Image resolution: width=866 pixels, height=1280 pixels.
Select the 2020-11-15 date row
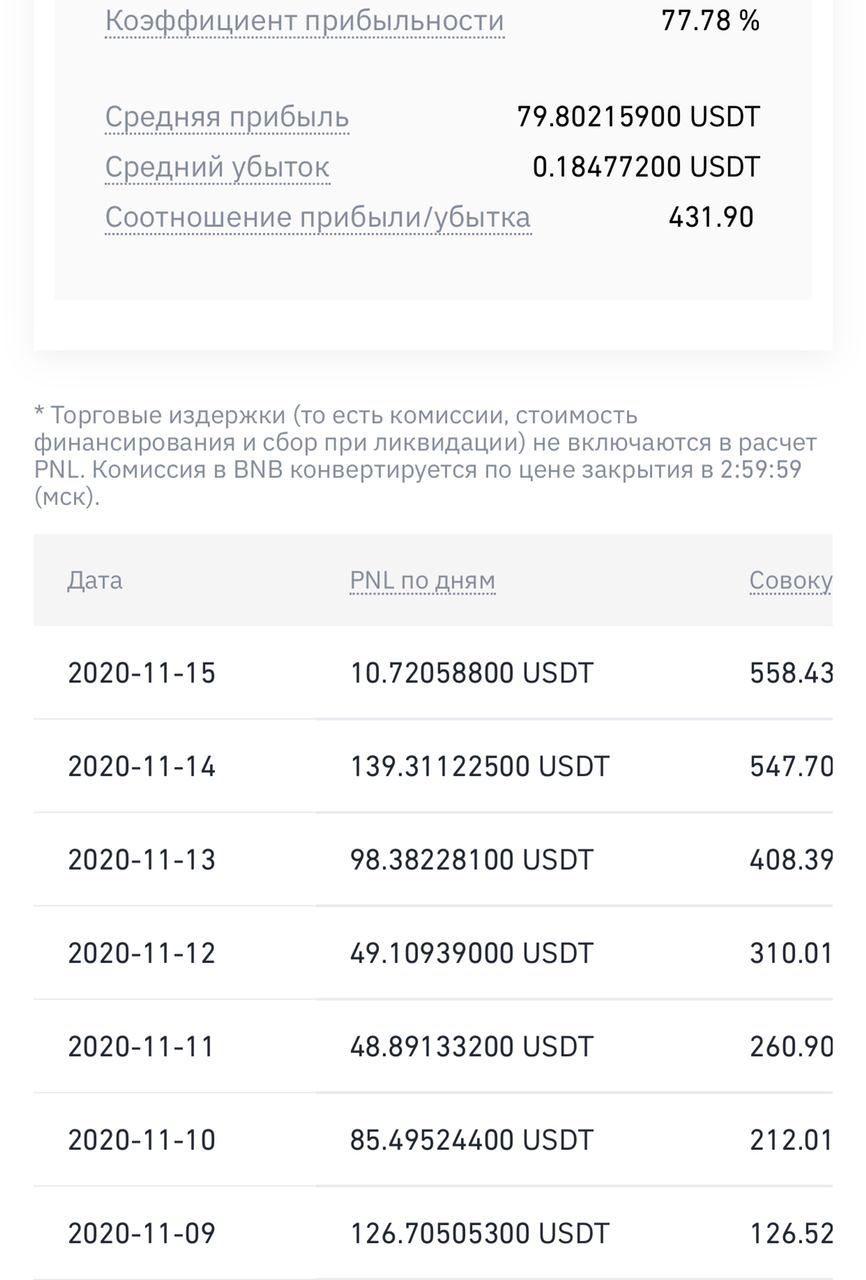pyautogui.click(x=142, y=673)
